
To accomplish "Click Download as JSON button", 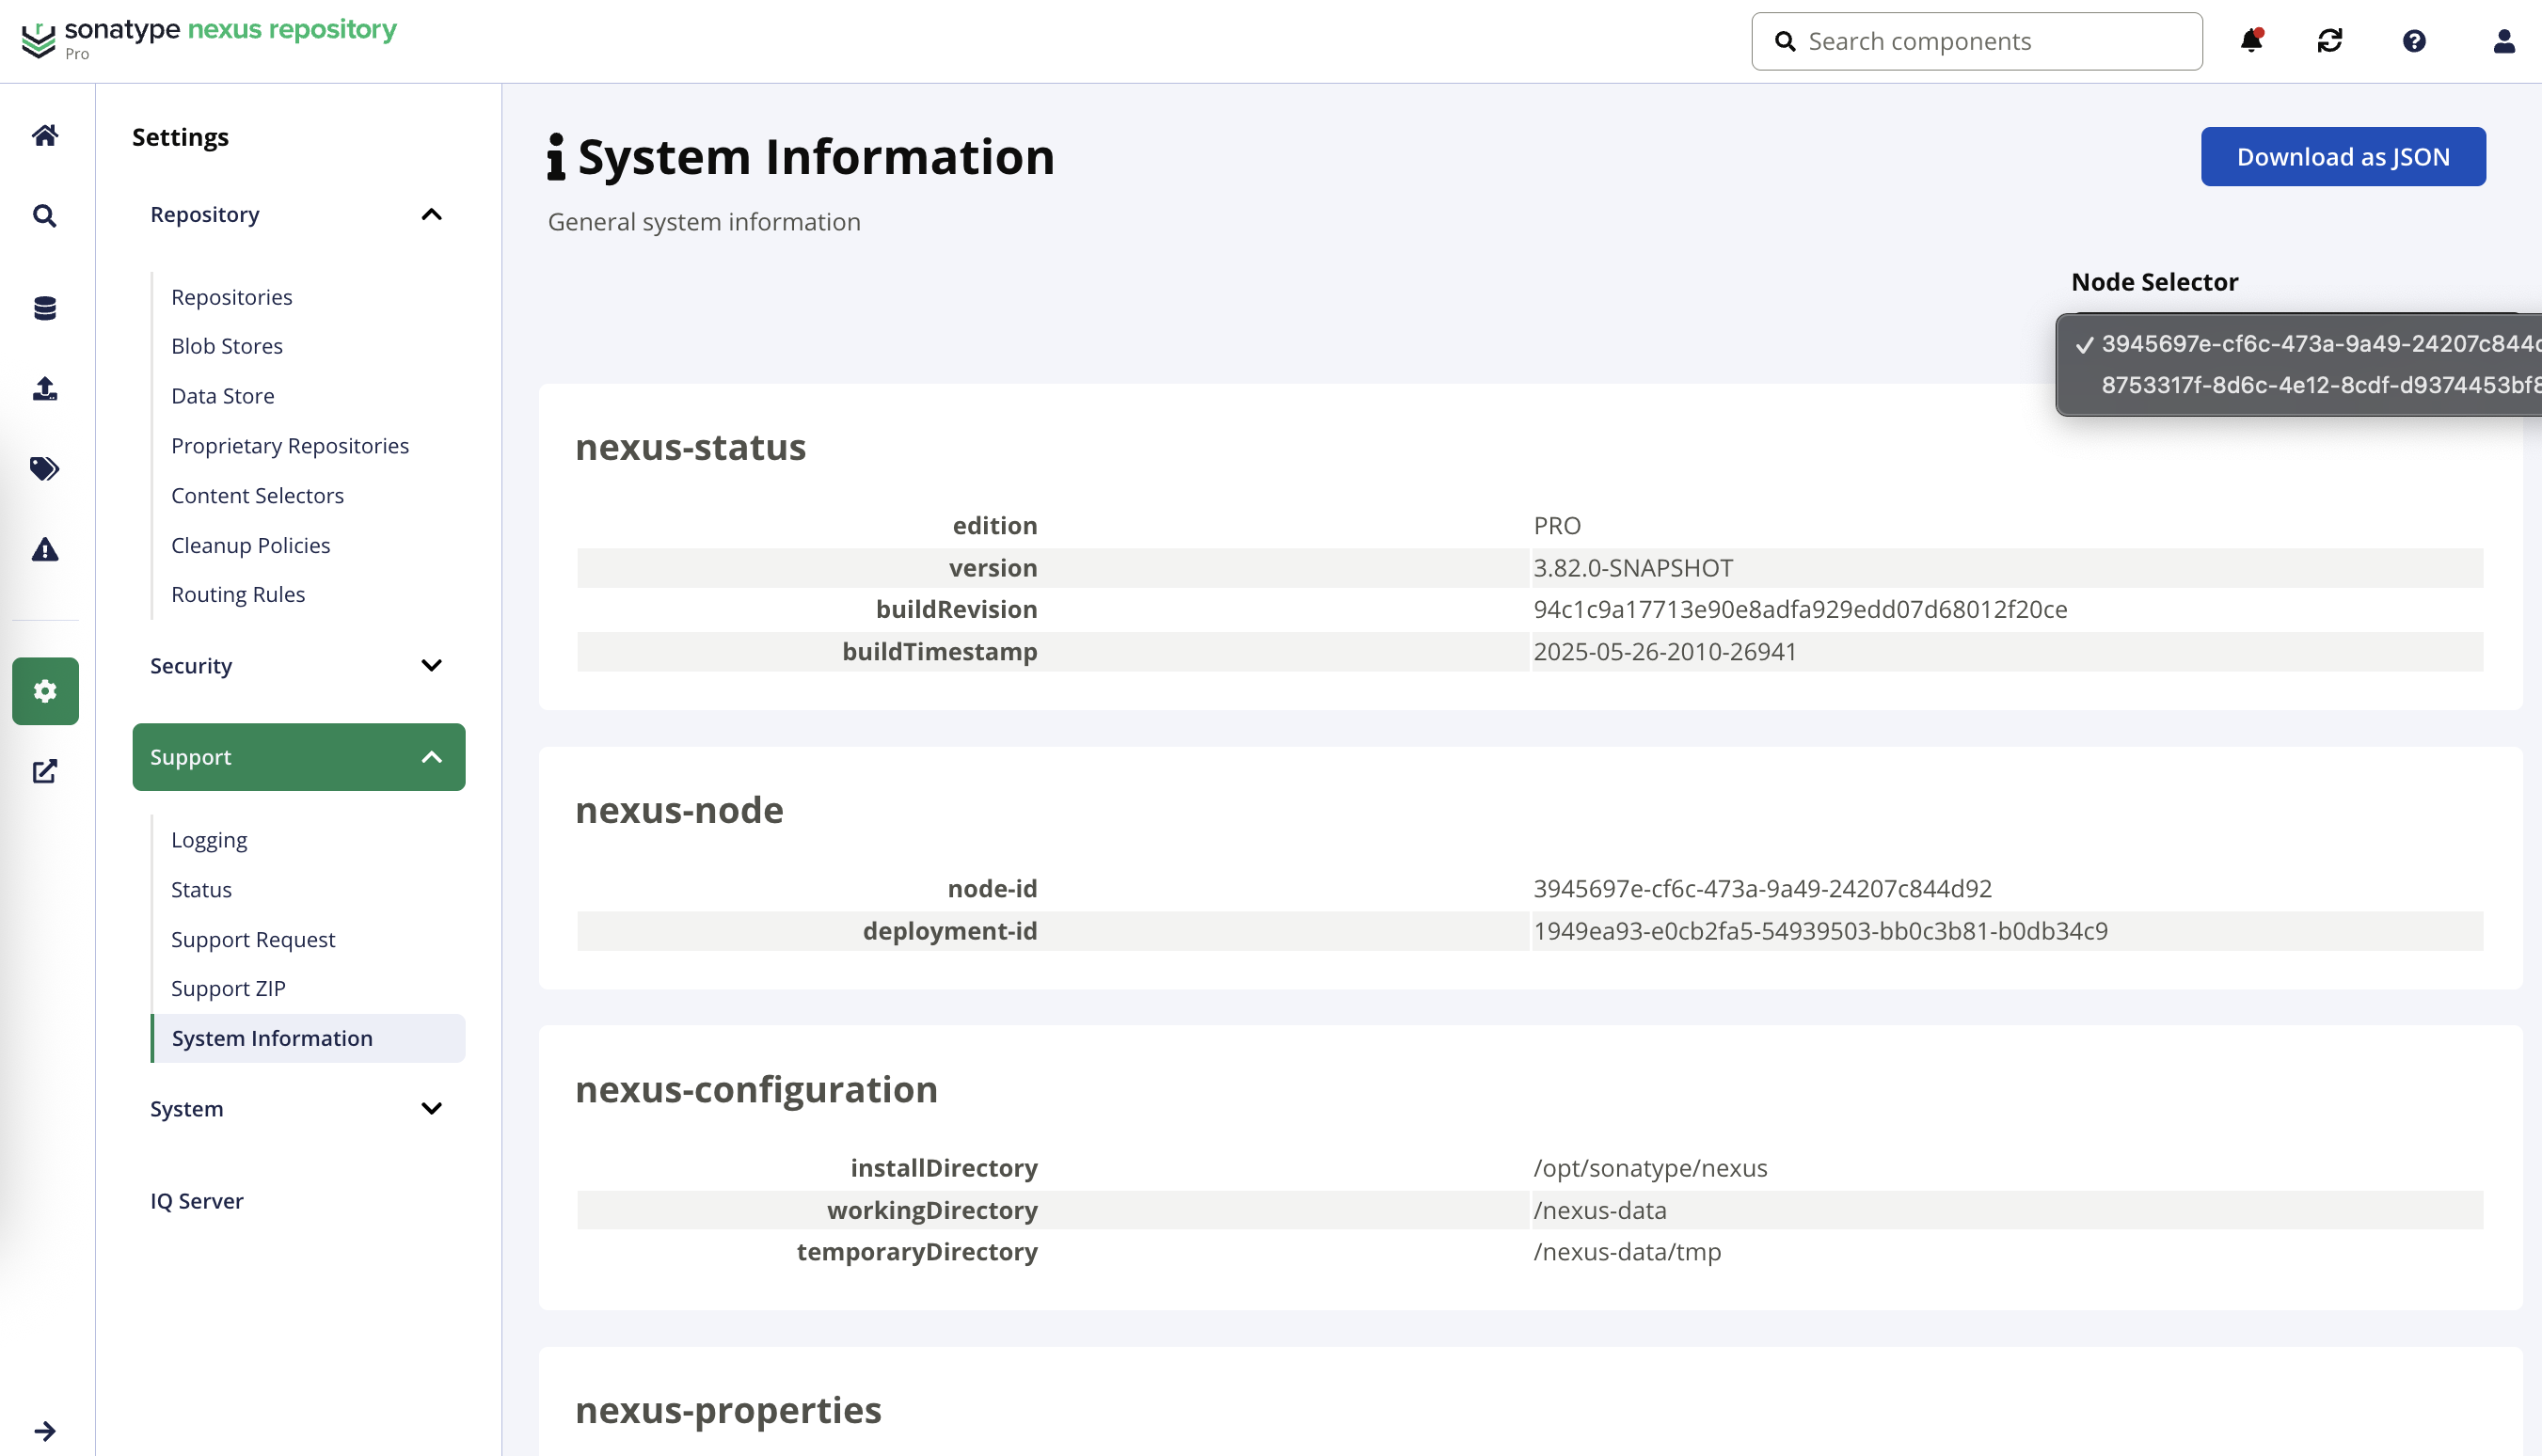I will pos(2343,157).
